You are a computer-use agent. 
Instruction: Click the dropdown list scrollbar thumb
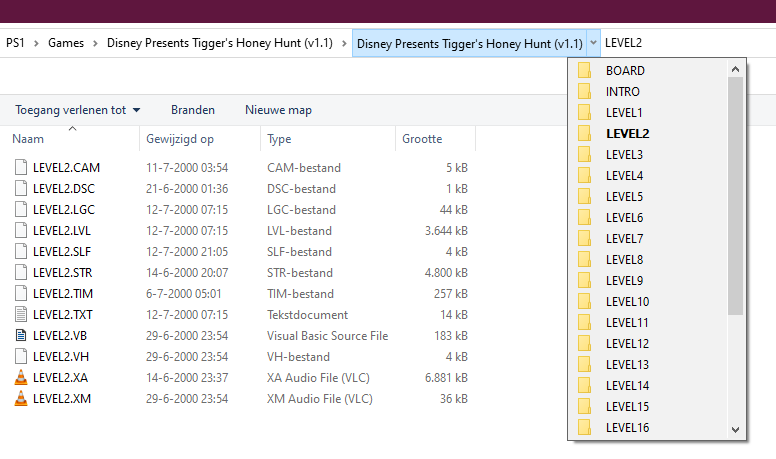[x=735, y=196]
